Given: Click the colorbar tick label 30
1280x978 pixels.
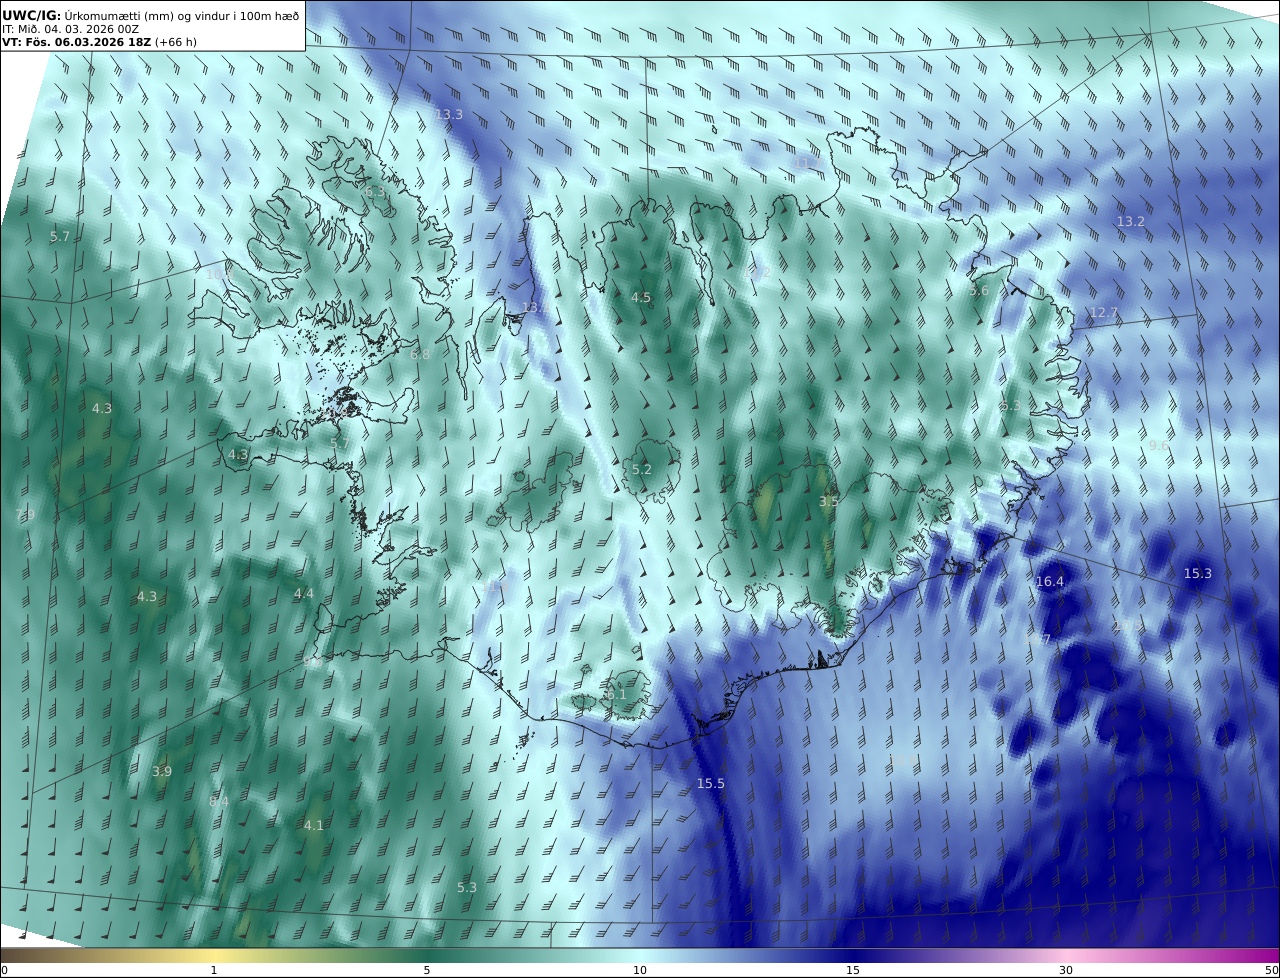Looking at the screenshot, I should click(x=1066, y=970).
